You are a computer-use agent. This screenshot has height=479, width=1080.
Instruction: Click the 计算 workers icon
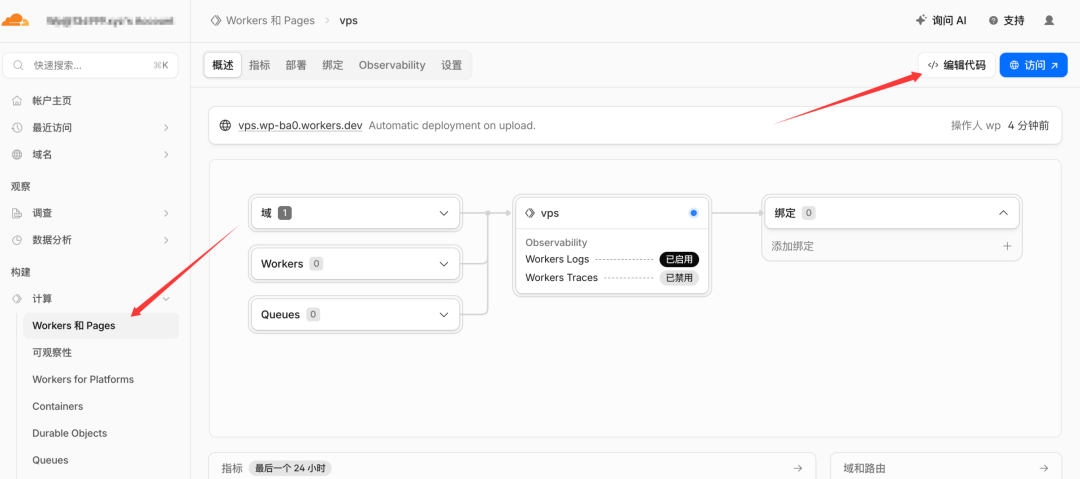coord(17,299)
